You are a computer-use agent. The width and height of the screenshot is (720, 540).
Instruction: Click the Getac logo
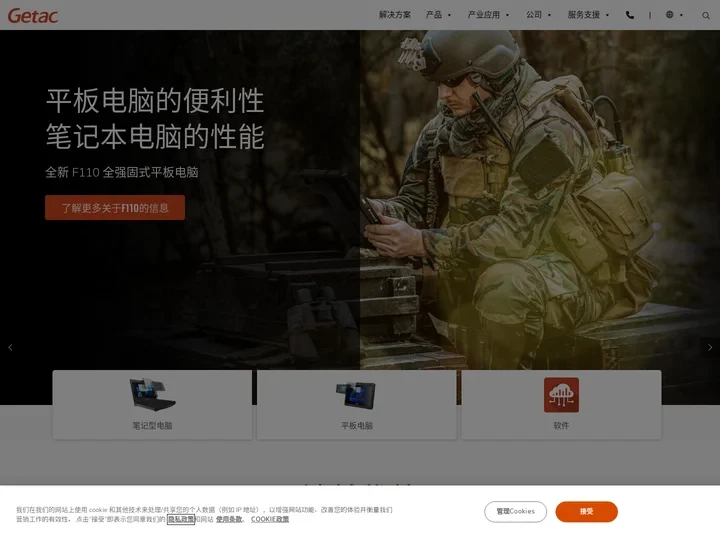33,16
